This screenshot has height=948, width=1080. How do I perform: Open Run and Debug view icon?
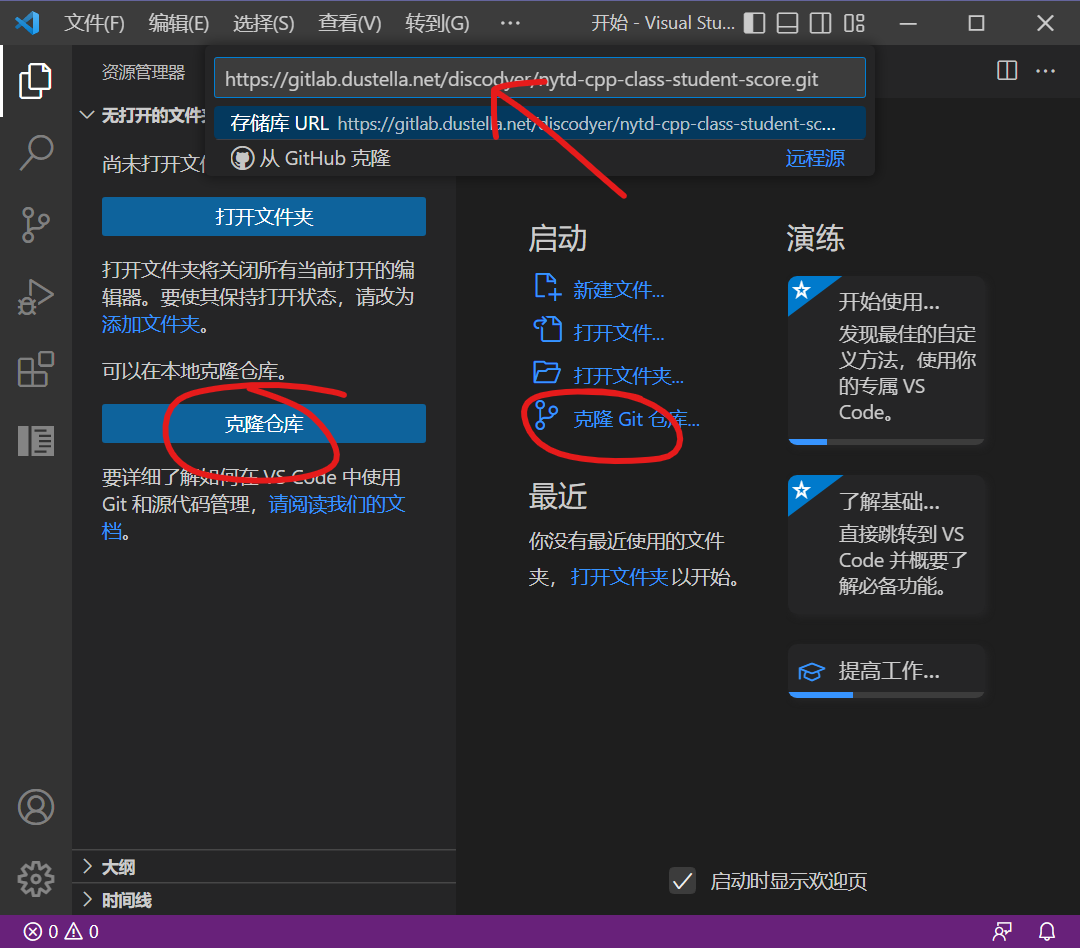point(35,297)
